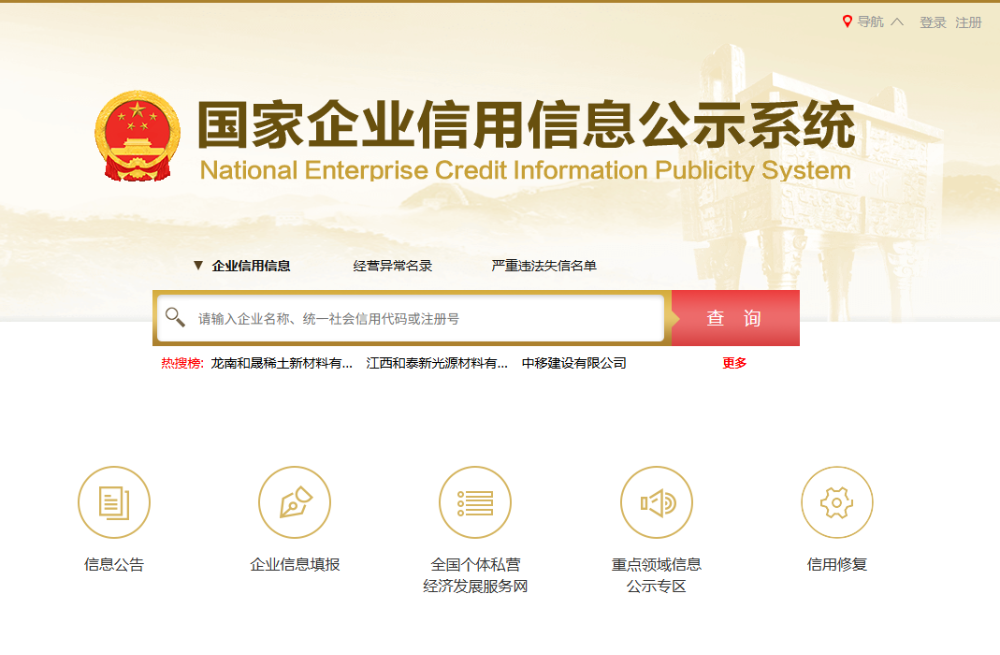This screenshot has width=1000, height=655.
Task: Focus the enterprise name search input field
Action: click(411, 318)
